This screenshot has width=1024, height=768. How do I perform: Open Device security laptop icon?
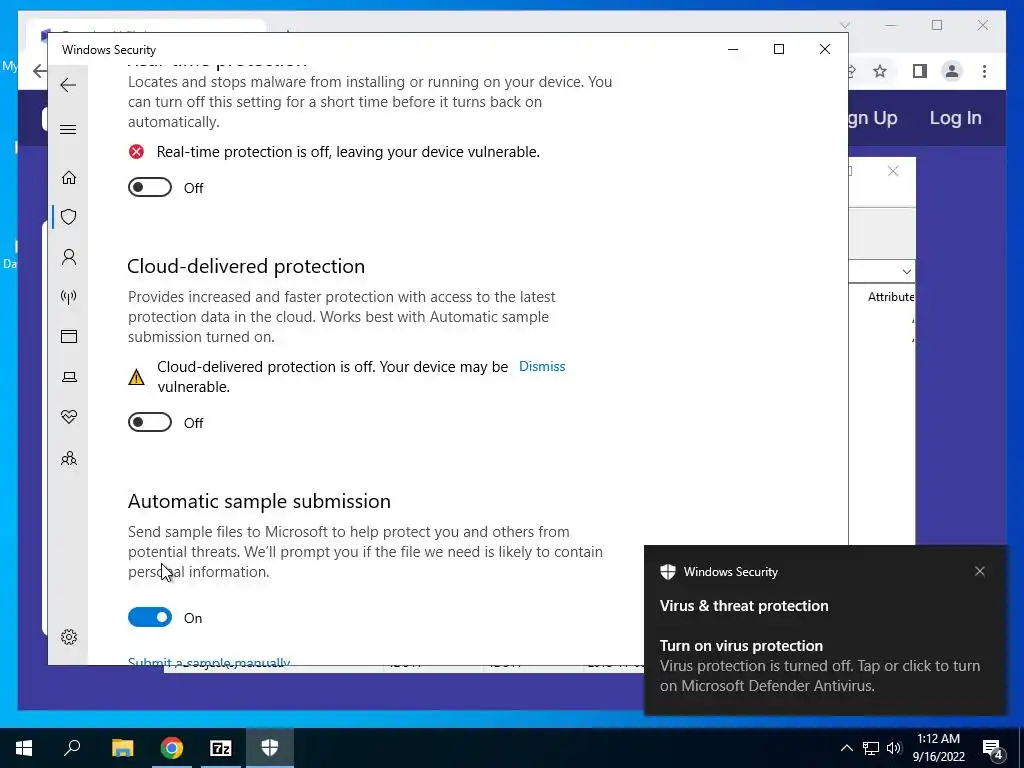69,377
